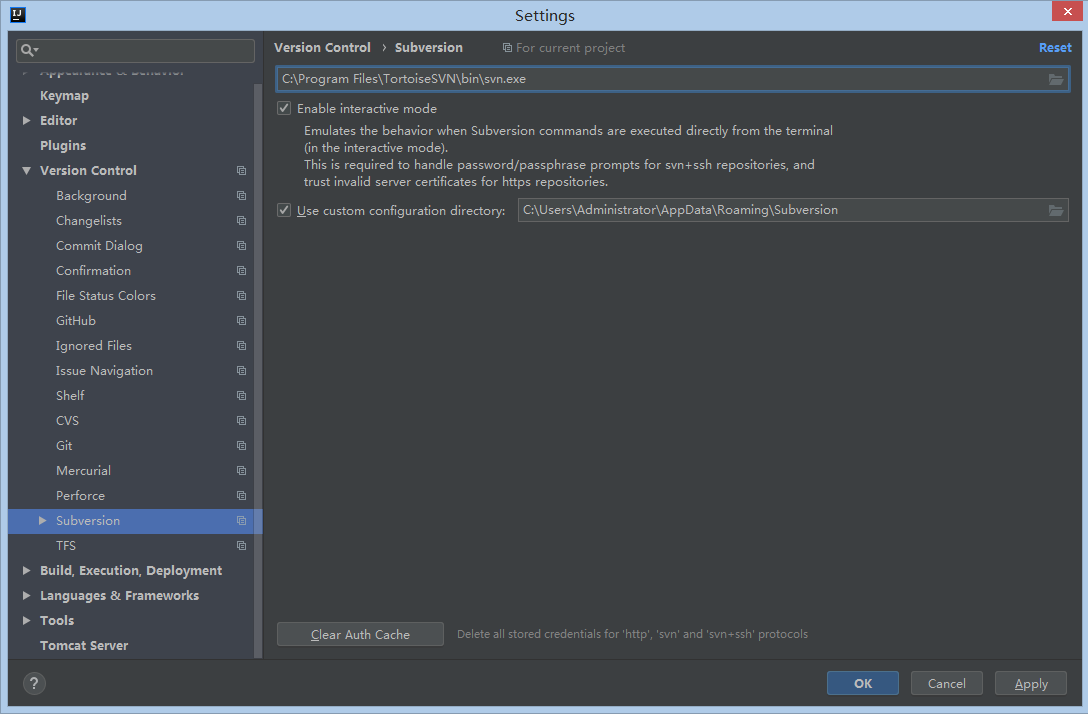Toggle Use custom configuration directory checkbox

(284, 210)
